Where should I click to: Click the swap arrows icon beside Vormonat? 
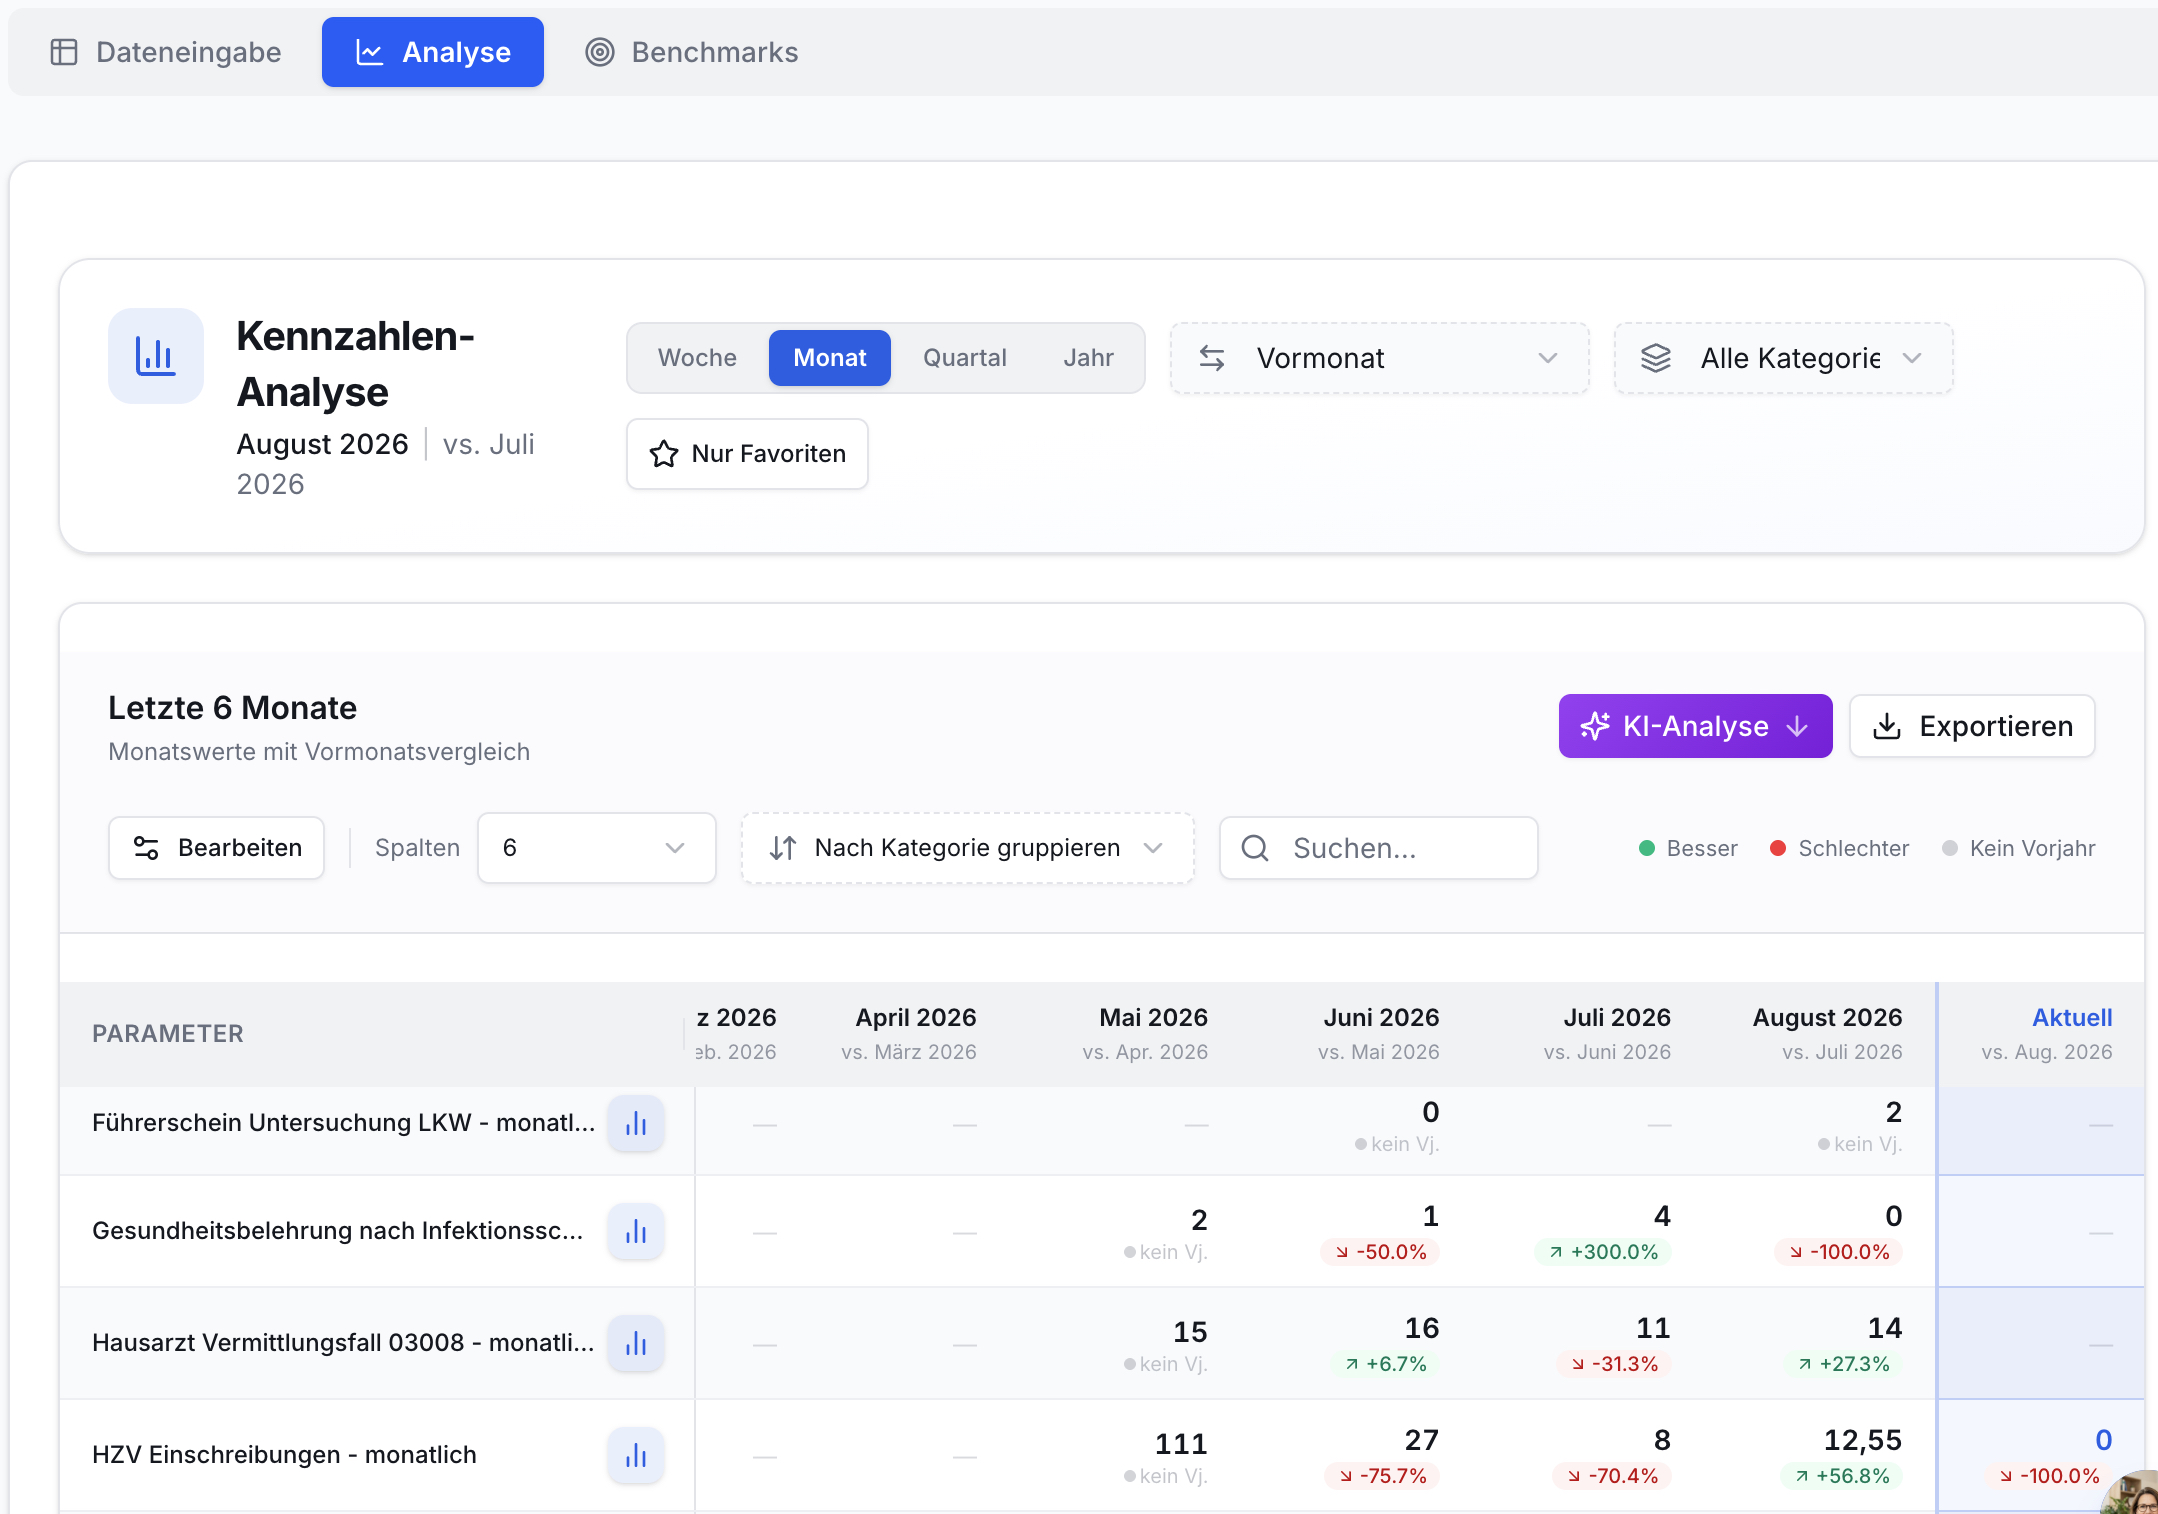point(1212,358)
